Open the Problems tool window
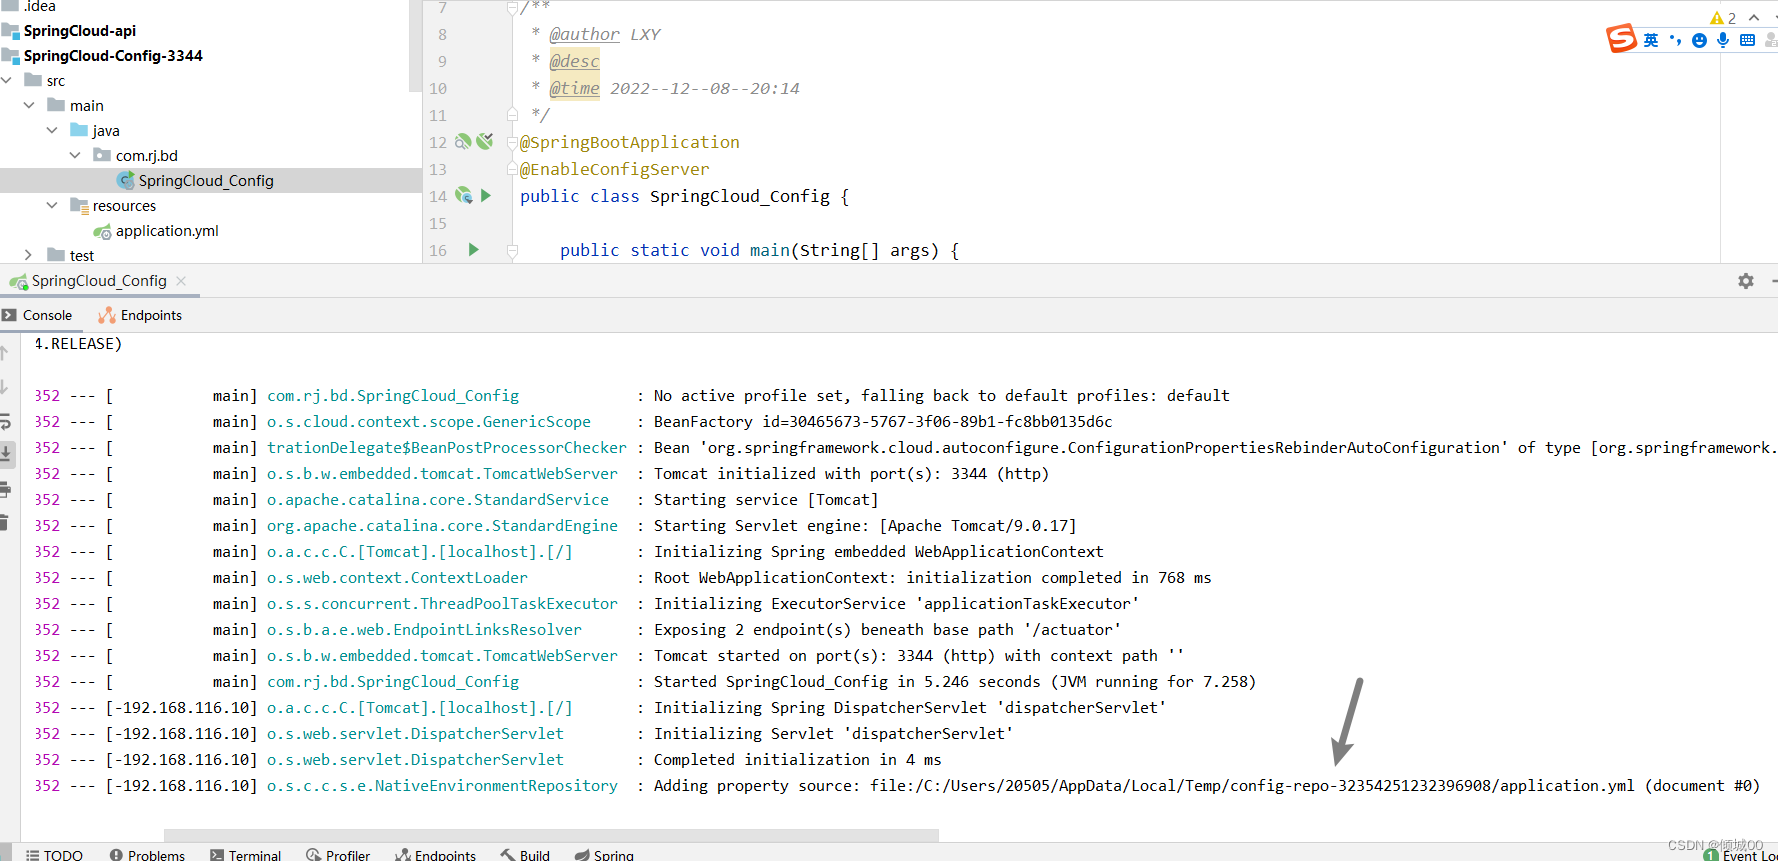Image resolution: width=1778 pixels, height=861 pixels. click(x=147, y=855)
